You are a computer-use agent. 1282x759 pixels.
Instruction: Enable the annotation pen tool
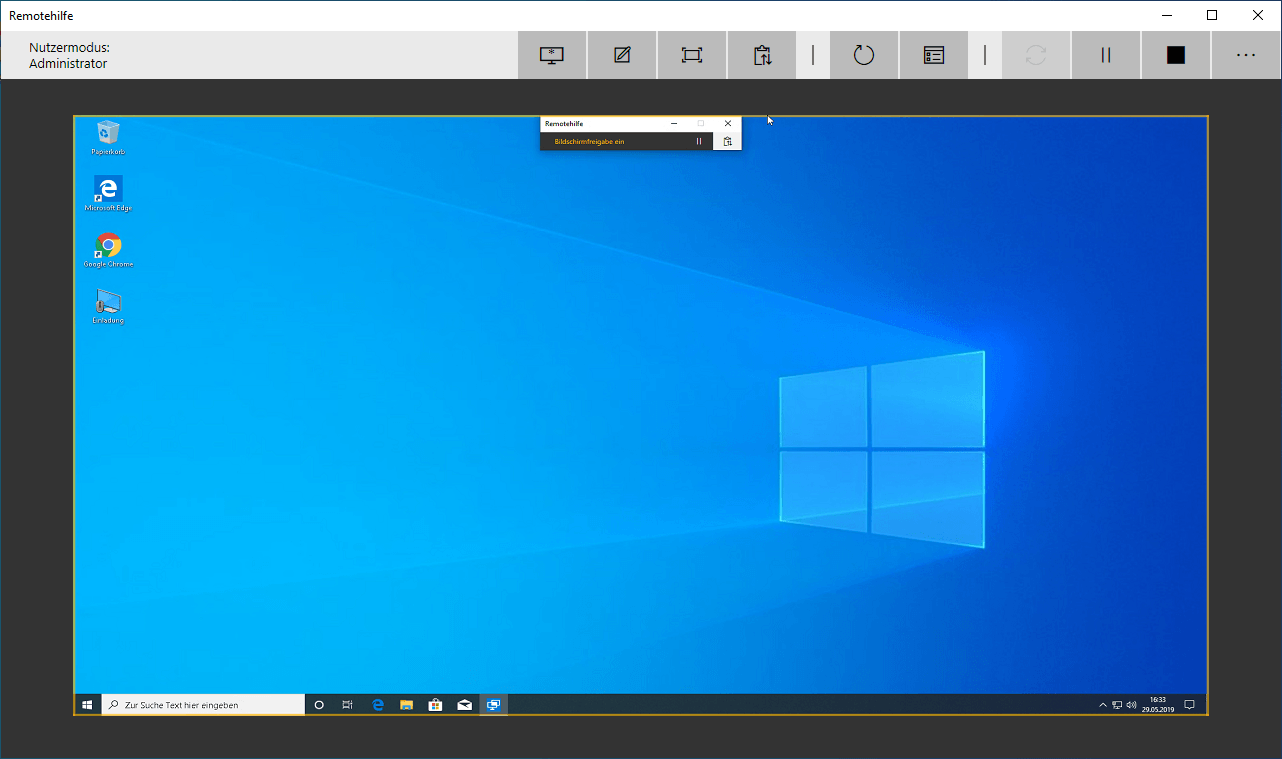(622, 55)
